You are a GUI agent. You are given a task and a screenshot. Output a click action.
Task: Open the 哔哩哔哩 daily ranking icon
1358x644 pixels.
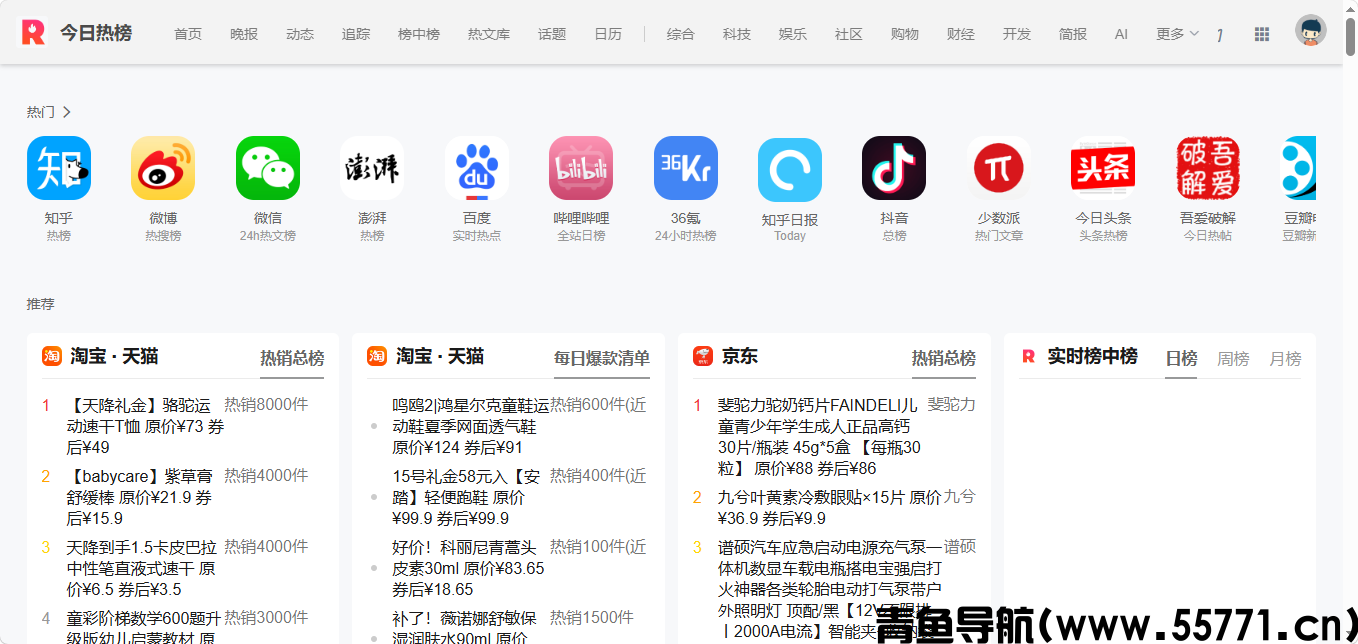click(x=581, y=168)
